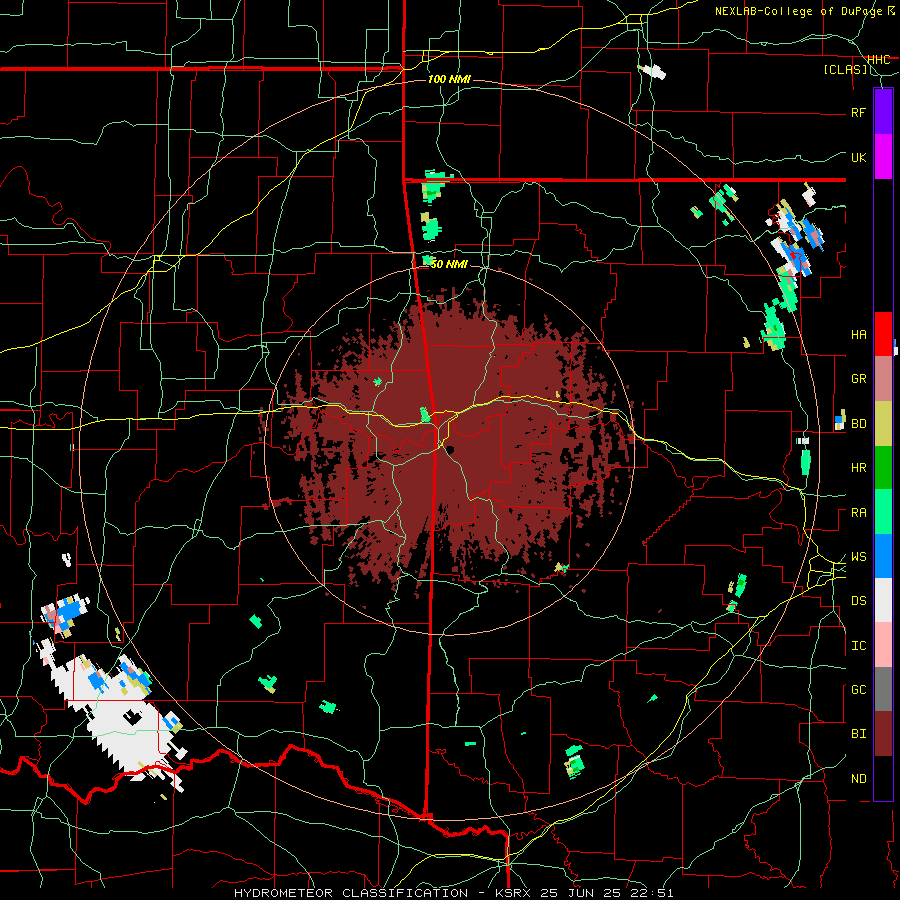Viewport: 900px width, 900px height.
Task: Click the small rain echo at radar center
Action: point(425,414)
